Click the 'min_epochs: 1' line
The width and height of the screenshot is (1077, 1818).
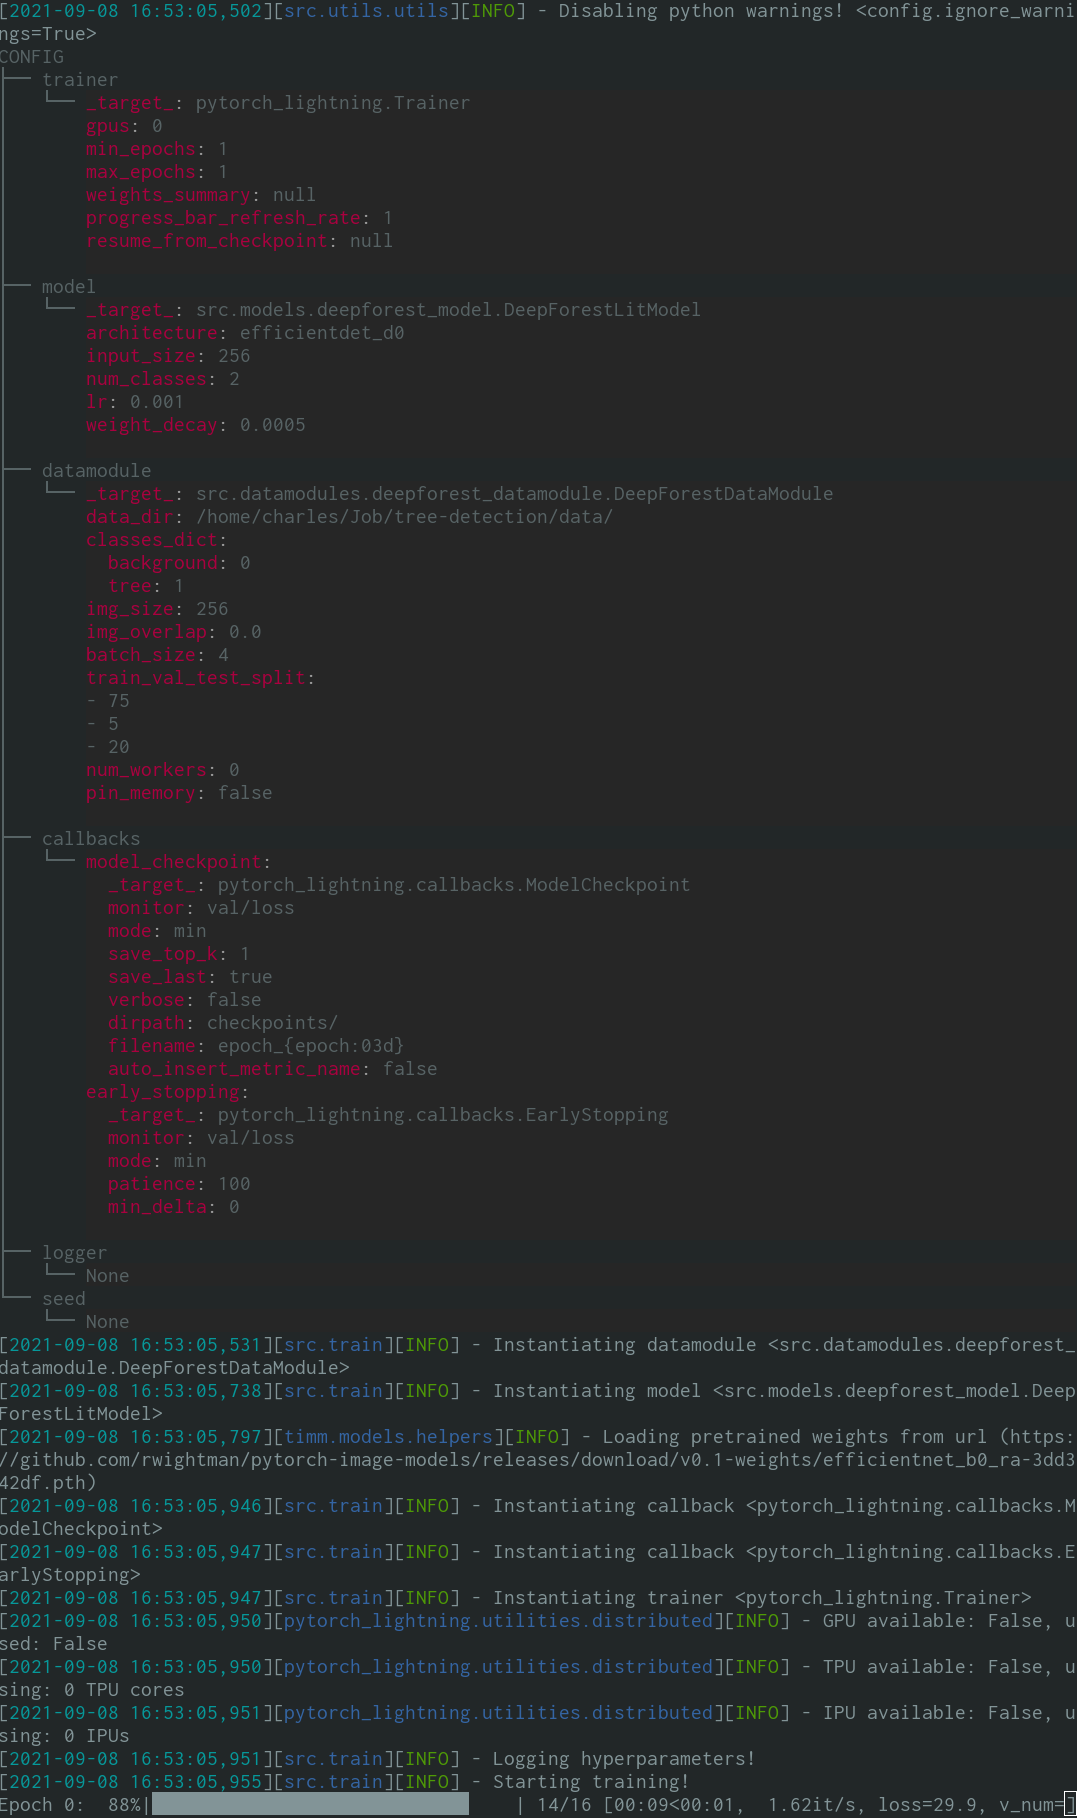pyautogui.click(x=157, y=149)
